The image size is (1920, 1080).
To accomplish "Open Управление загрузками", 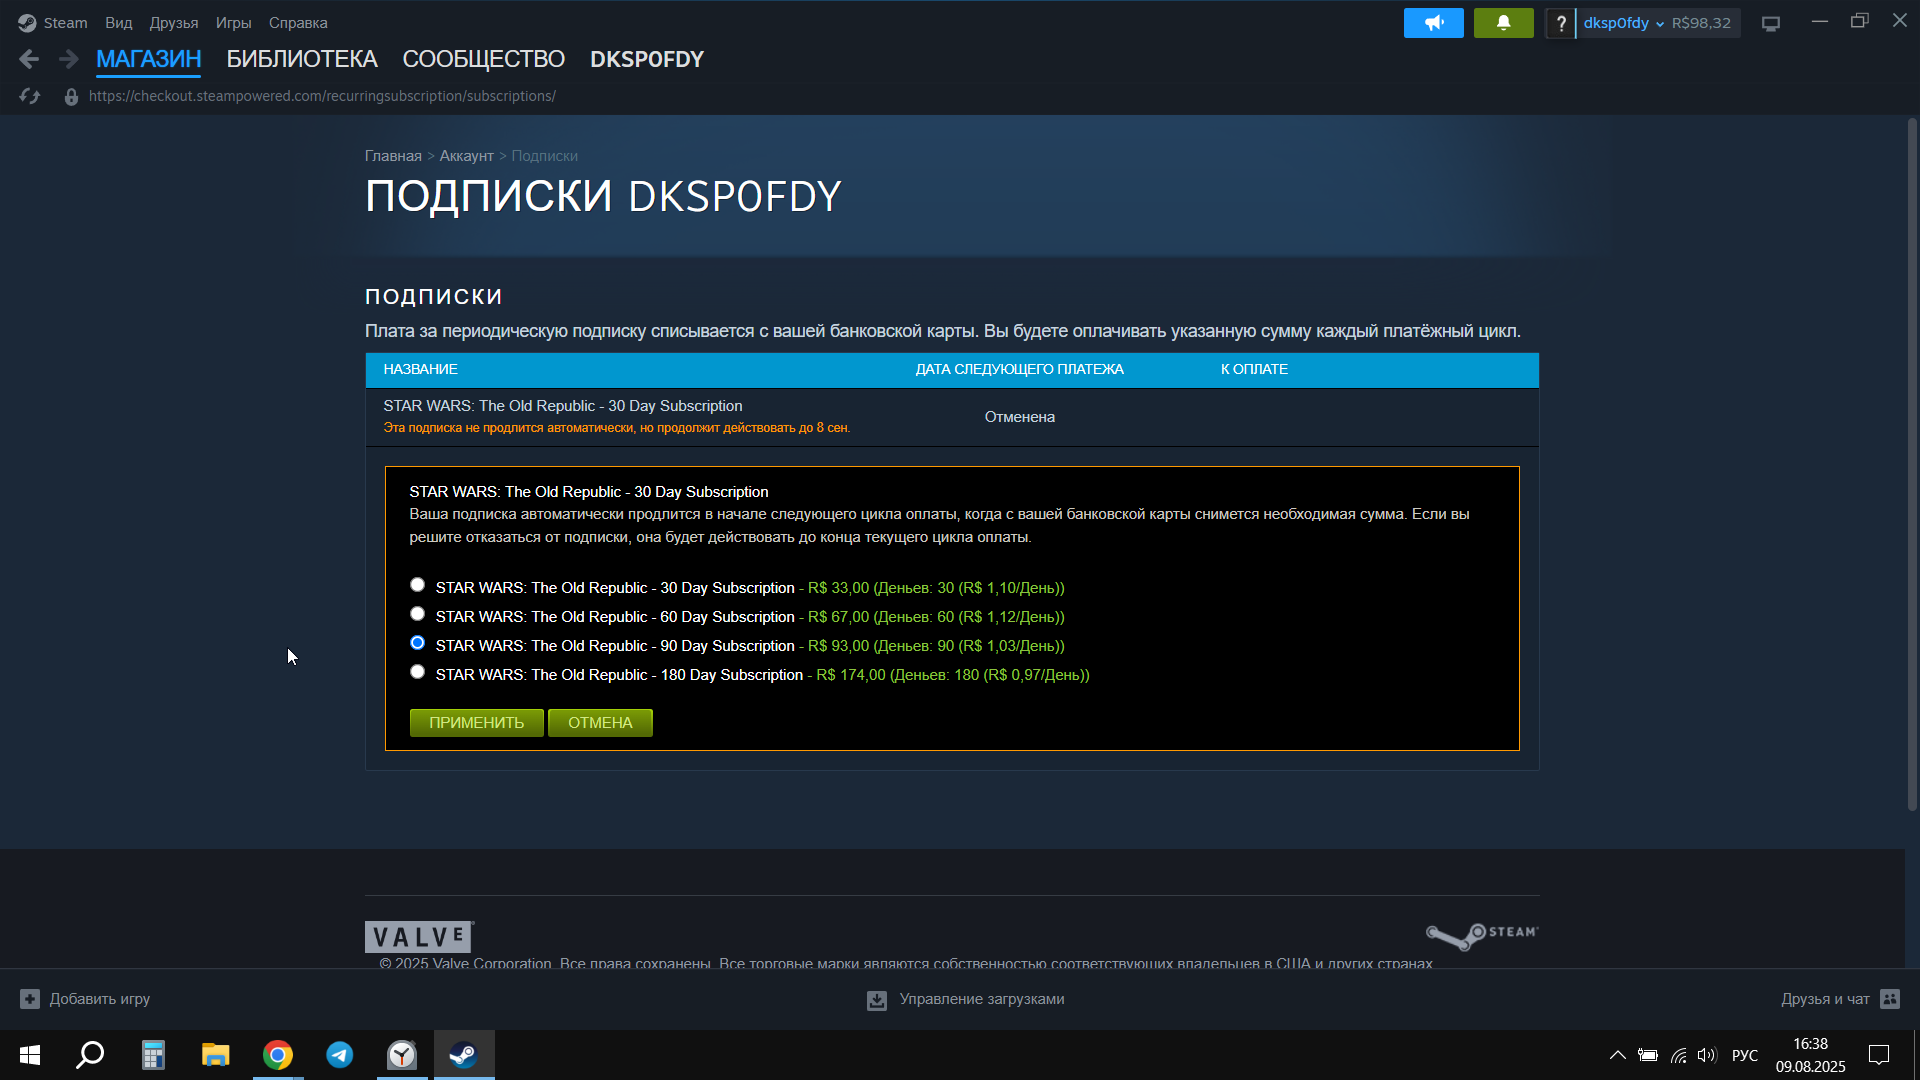I will point(981,999).
